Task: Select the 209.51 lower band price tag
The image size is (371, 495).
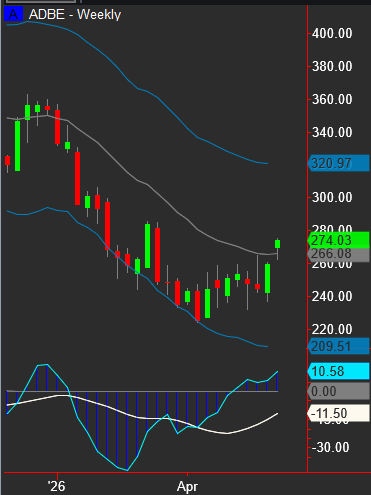Action: coord(338,346)
